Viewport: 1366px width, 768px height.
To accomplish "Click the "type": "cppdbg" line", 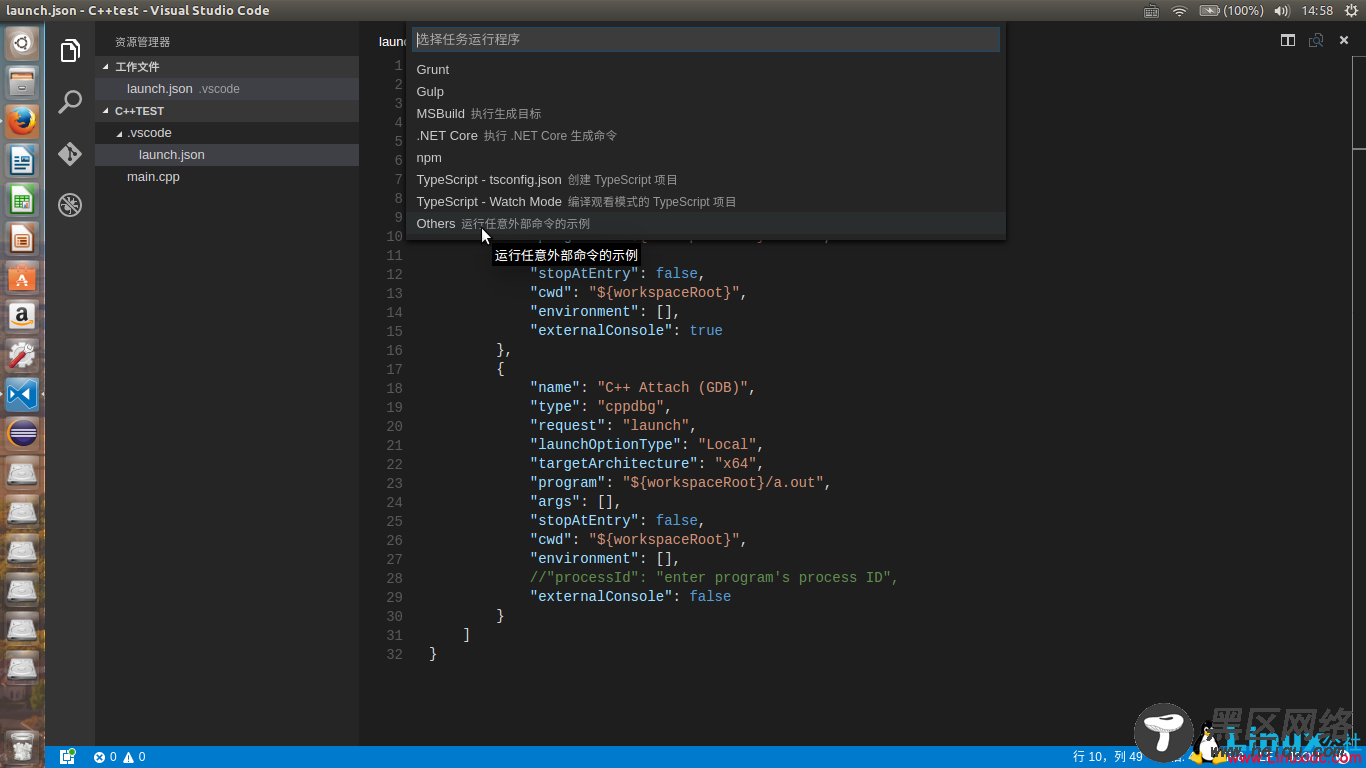I will pos(601,406).
